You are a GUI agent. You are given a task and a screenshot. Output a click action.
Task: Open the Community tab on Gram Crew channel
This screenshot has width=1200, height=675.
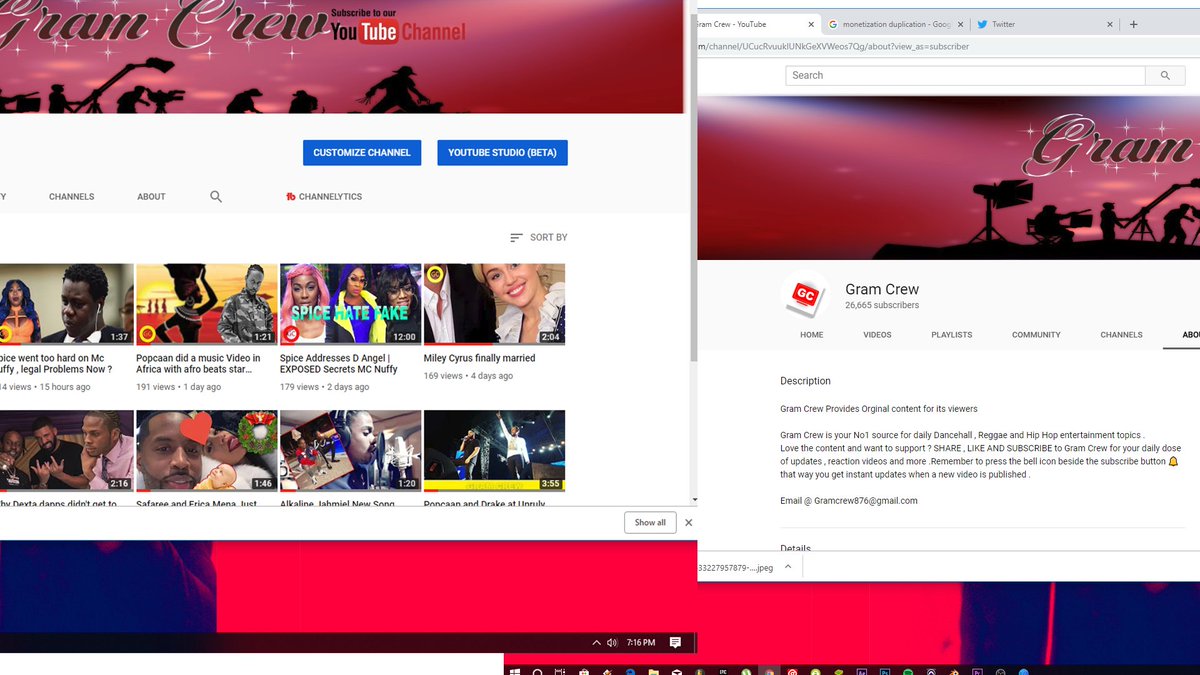click(1036, 335)
